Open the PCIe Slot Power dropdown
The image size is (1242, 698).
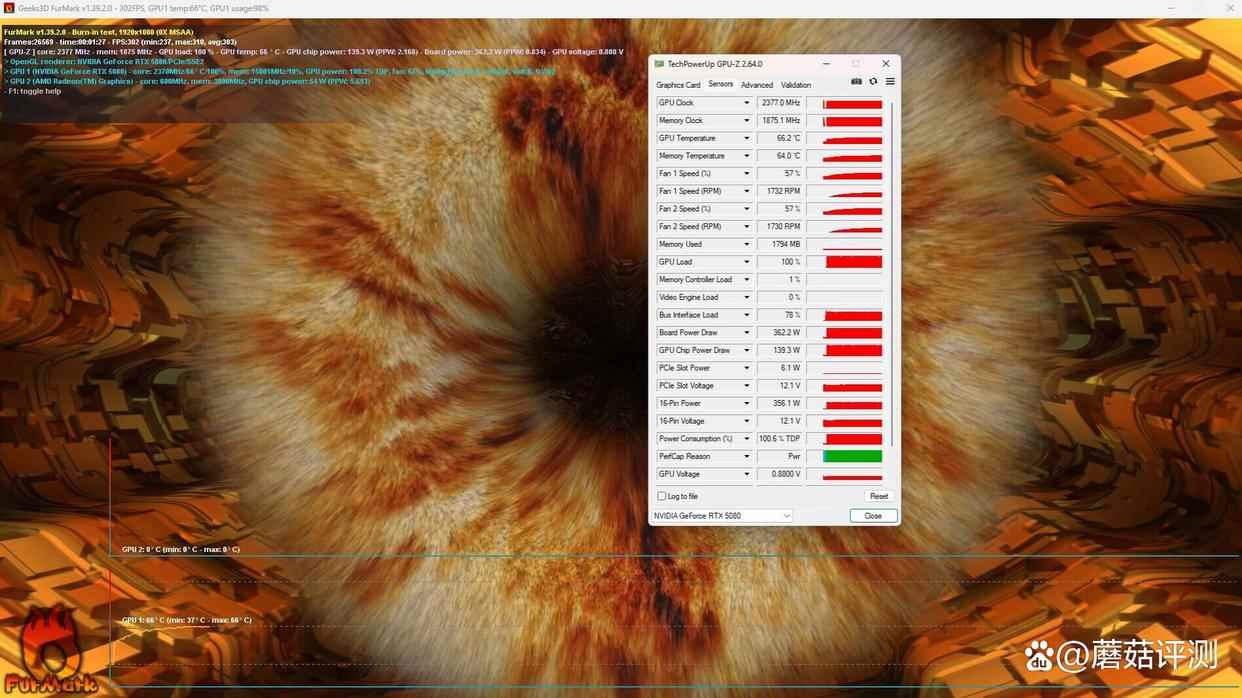pos(746,368)
